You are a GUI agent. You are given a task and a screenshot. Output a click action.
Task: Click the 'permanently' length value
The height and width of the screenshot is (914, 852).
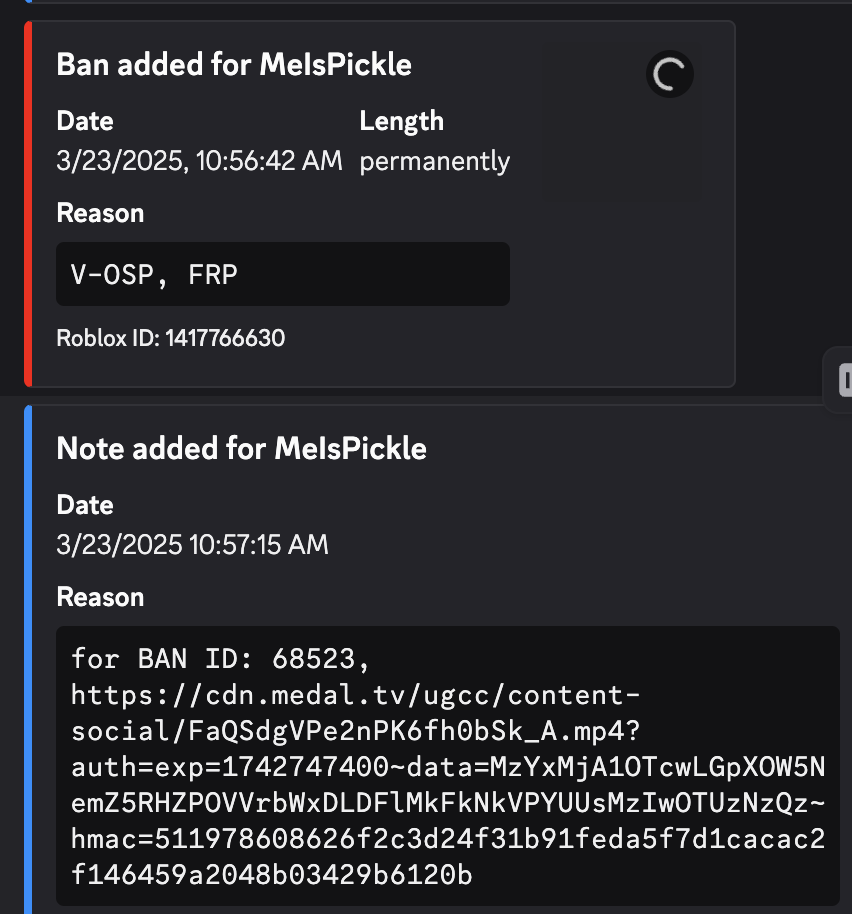[435, 161]
